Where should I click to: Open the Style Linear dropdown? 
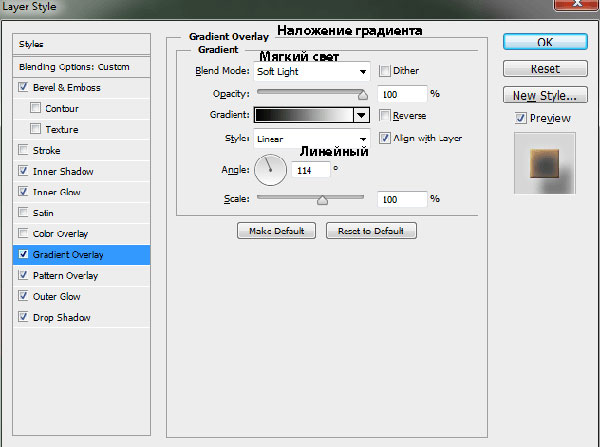311,139
